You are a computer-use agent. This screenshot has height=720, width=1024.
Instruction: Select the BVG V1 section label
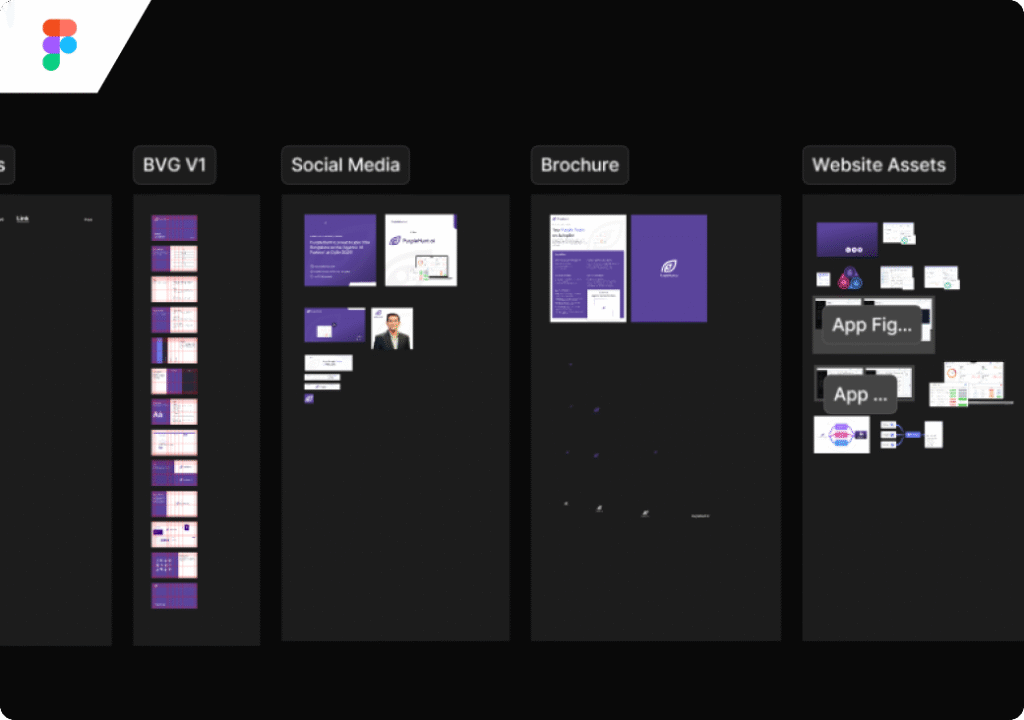174,165
